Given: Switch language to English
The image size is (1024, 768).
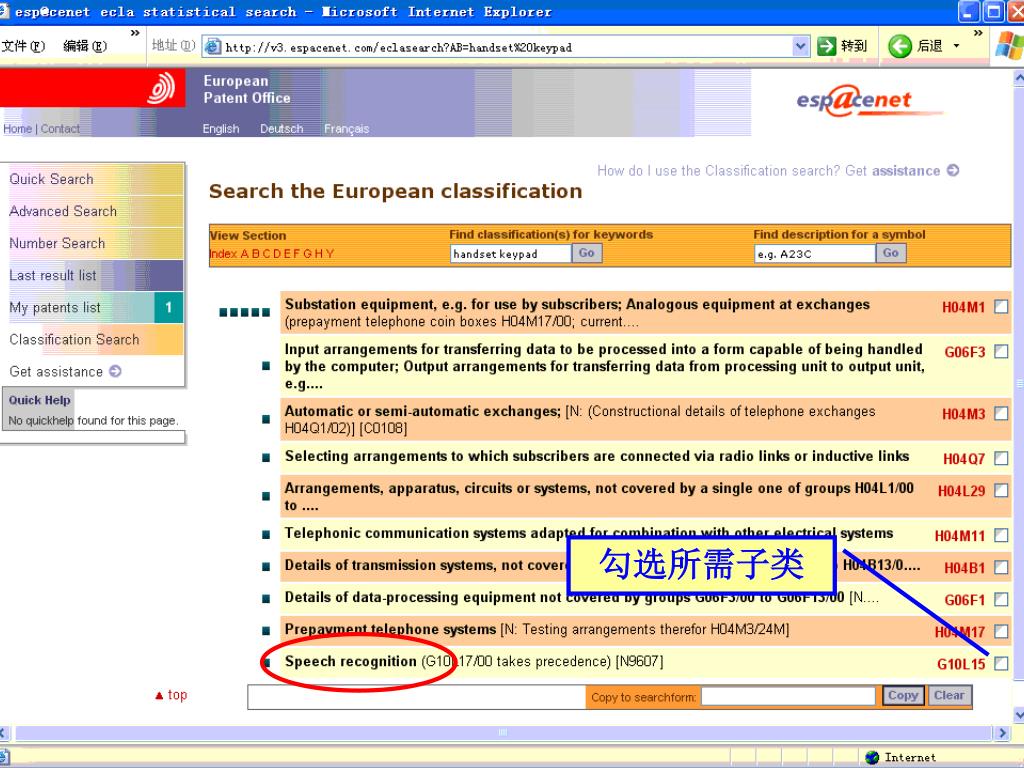Looking at the screenshot, I should (221, 129).
